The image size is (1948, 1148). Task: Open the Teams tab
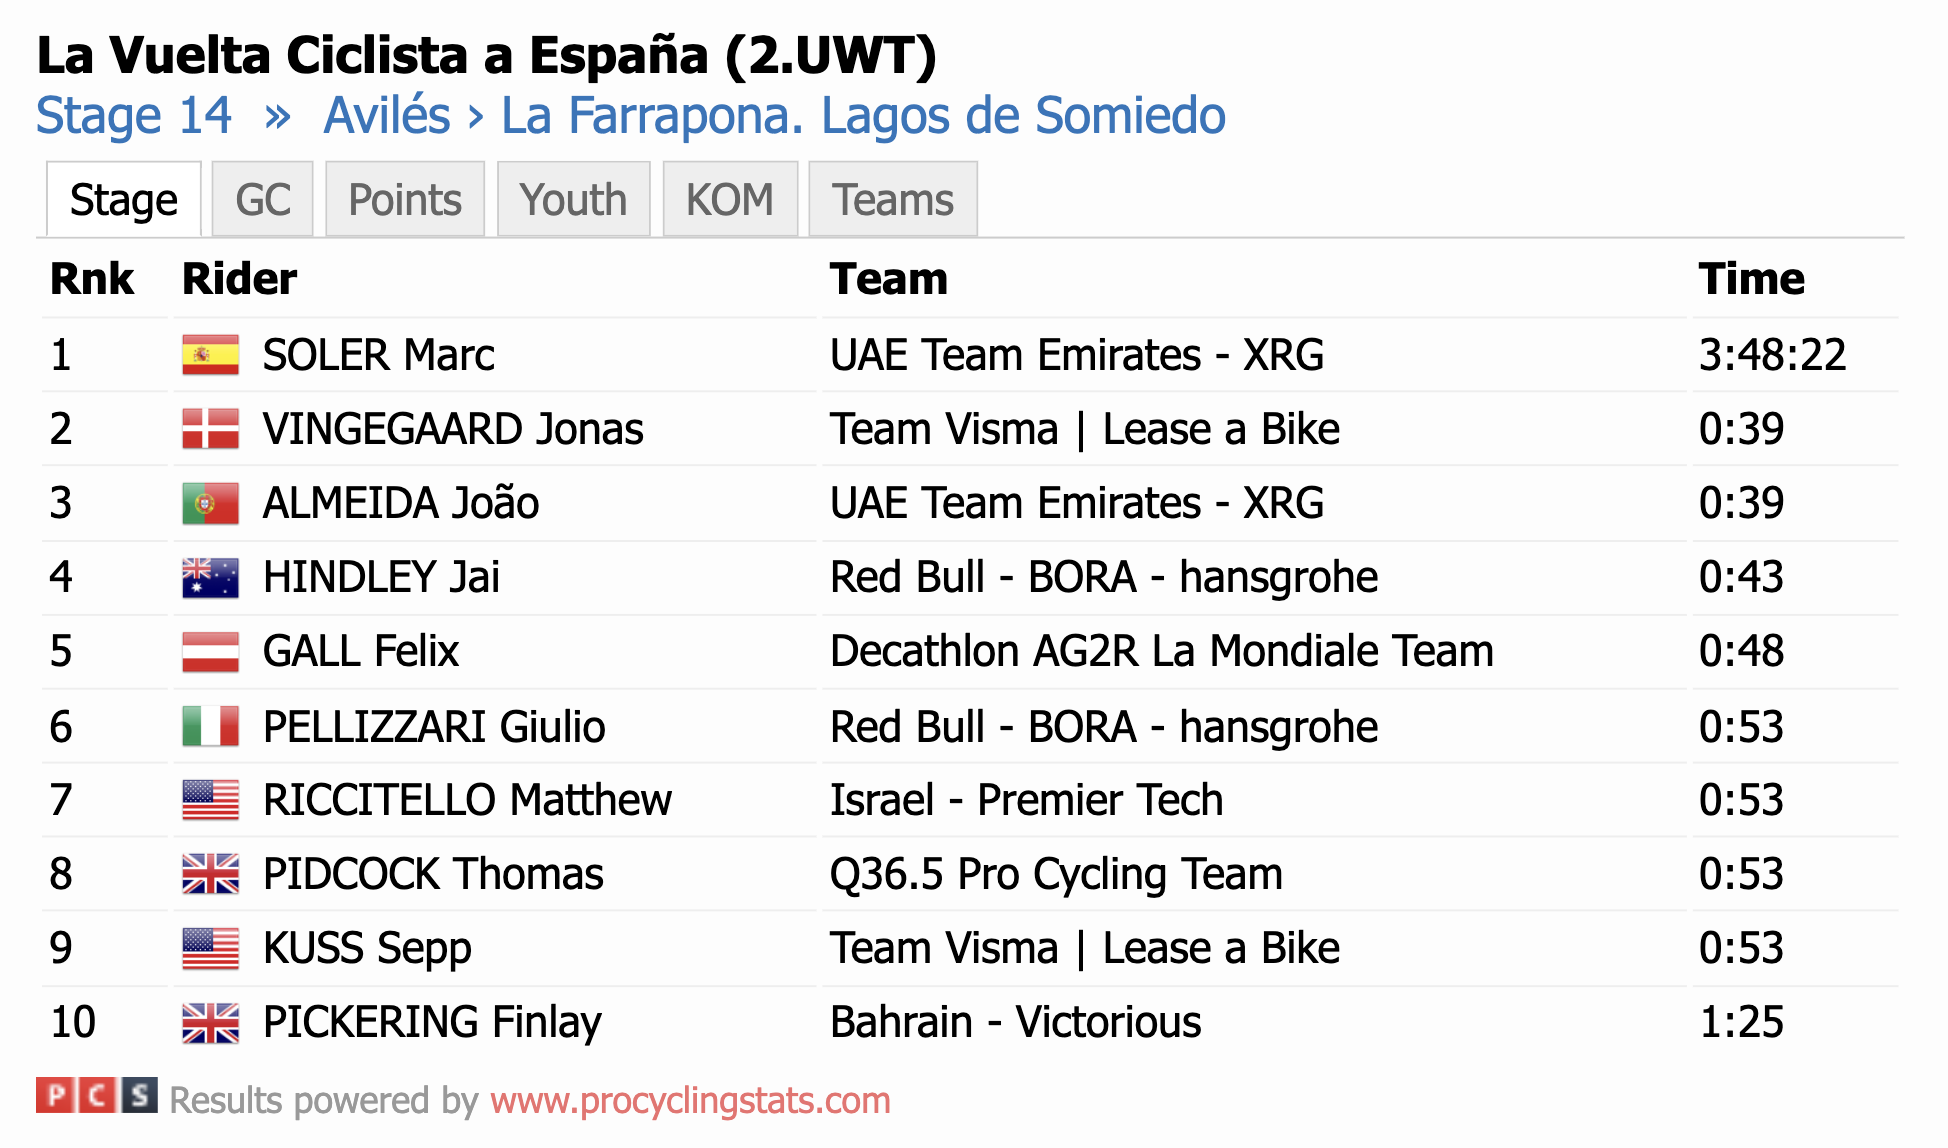[893, 199]
